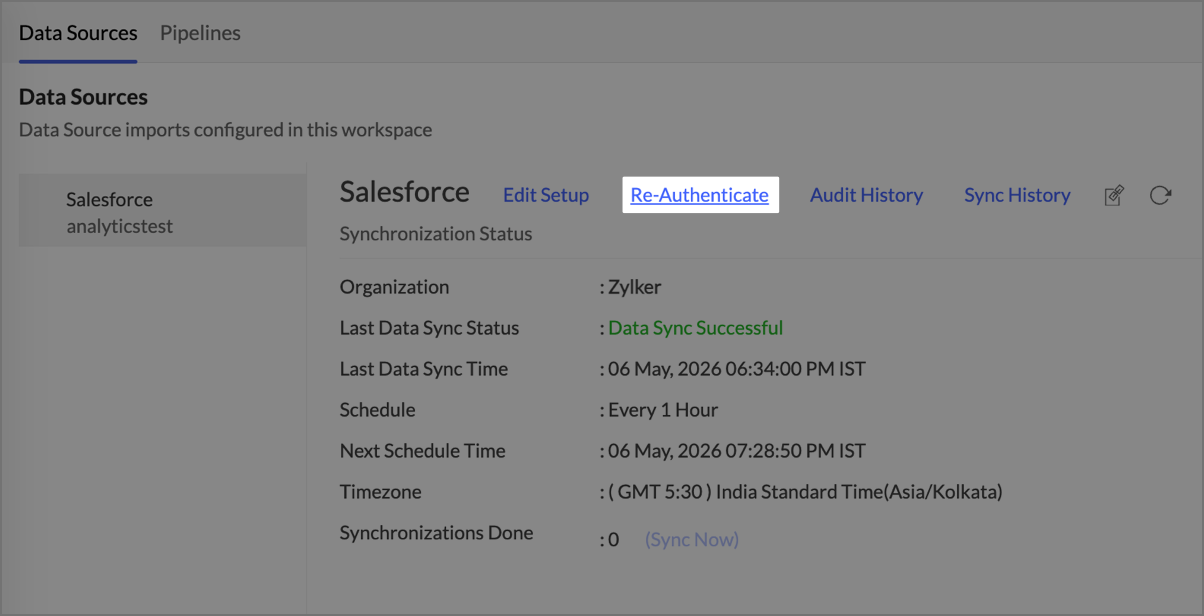Click the Sync Now link
The image size is (1204, 616).
(692, 539)
